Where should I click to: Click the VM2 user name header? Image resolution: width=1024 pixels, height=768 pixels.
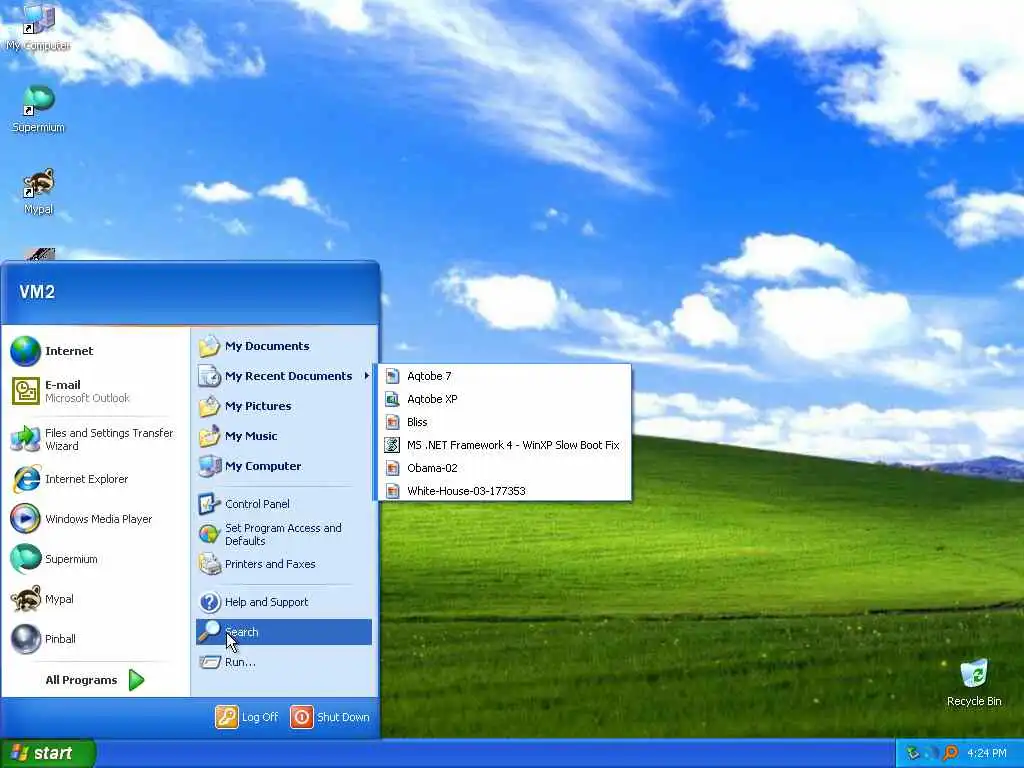click(x=37, y=292)
